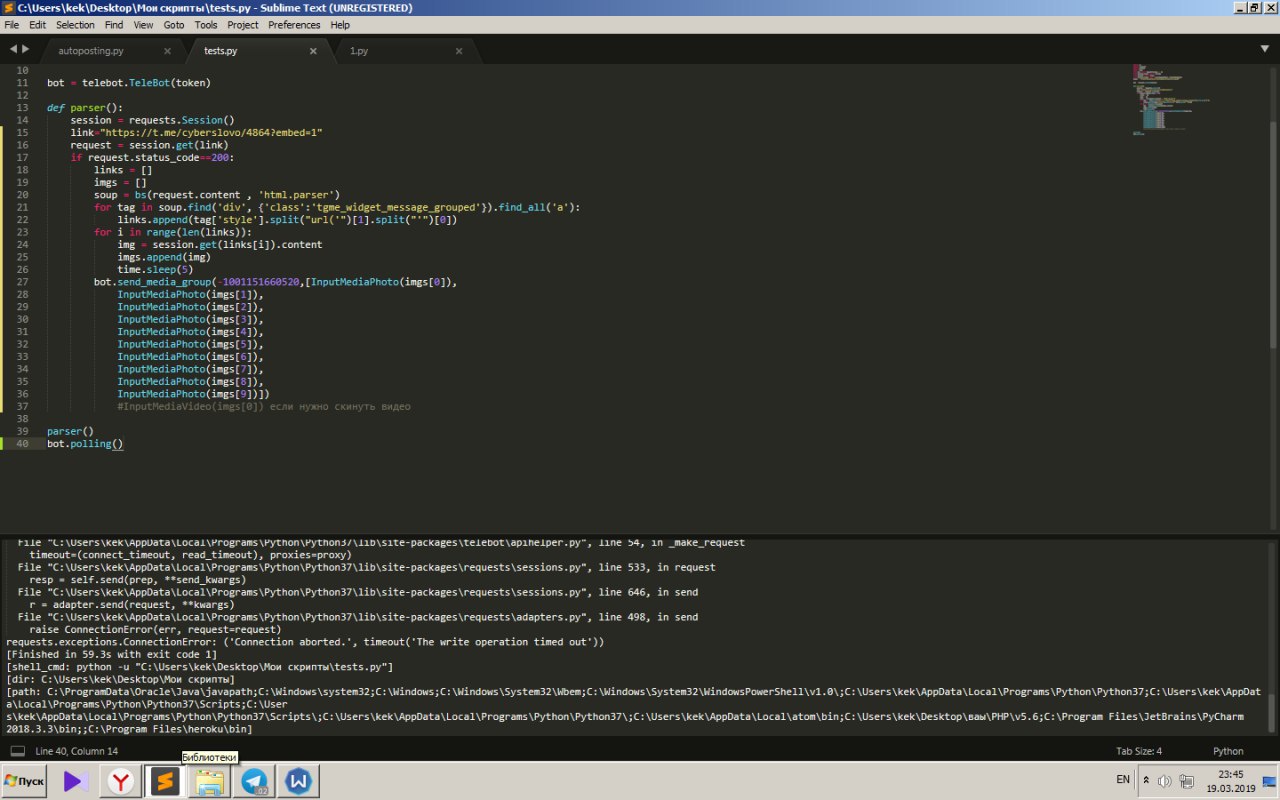Open Yandex Browser from taskbar
1280x800 pixels.
(120, 781)
